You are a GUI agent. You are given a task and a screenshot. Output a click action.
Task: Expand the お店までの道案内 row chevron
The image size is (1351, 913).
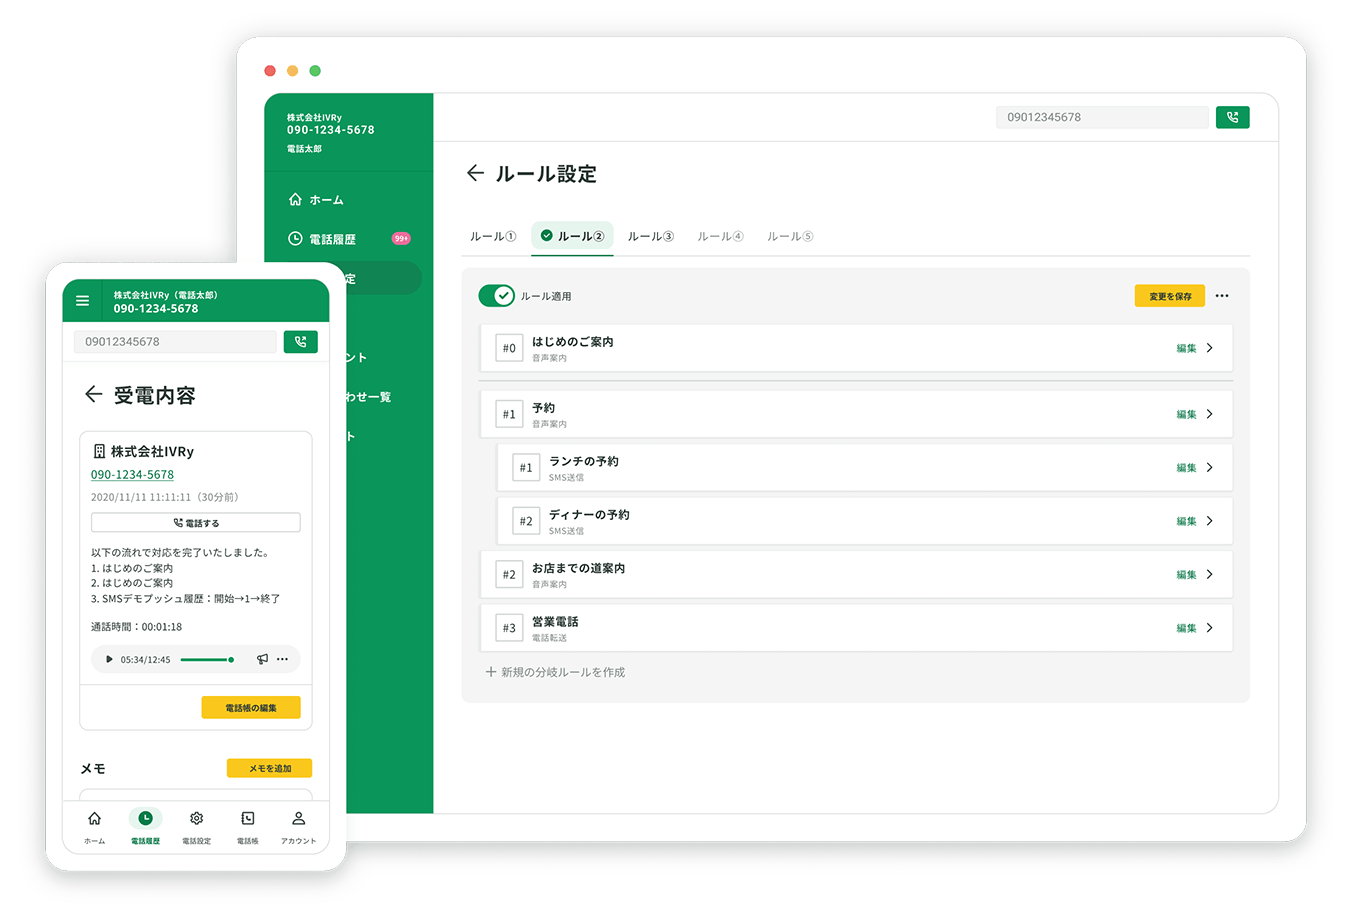pyautogui.click(x=1210, y=575)
